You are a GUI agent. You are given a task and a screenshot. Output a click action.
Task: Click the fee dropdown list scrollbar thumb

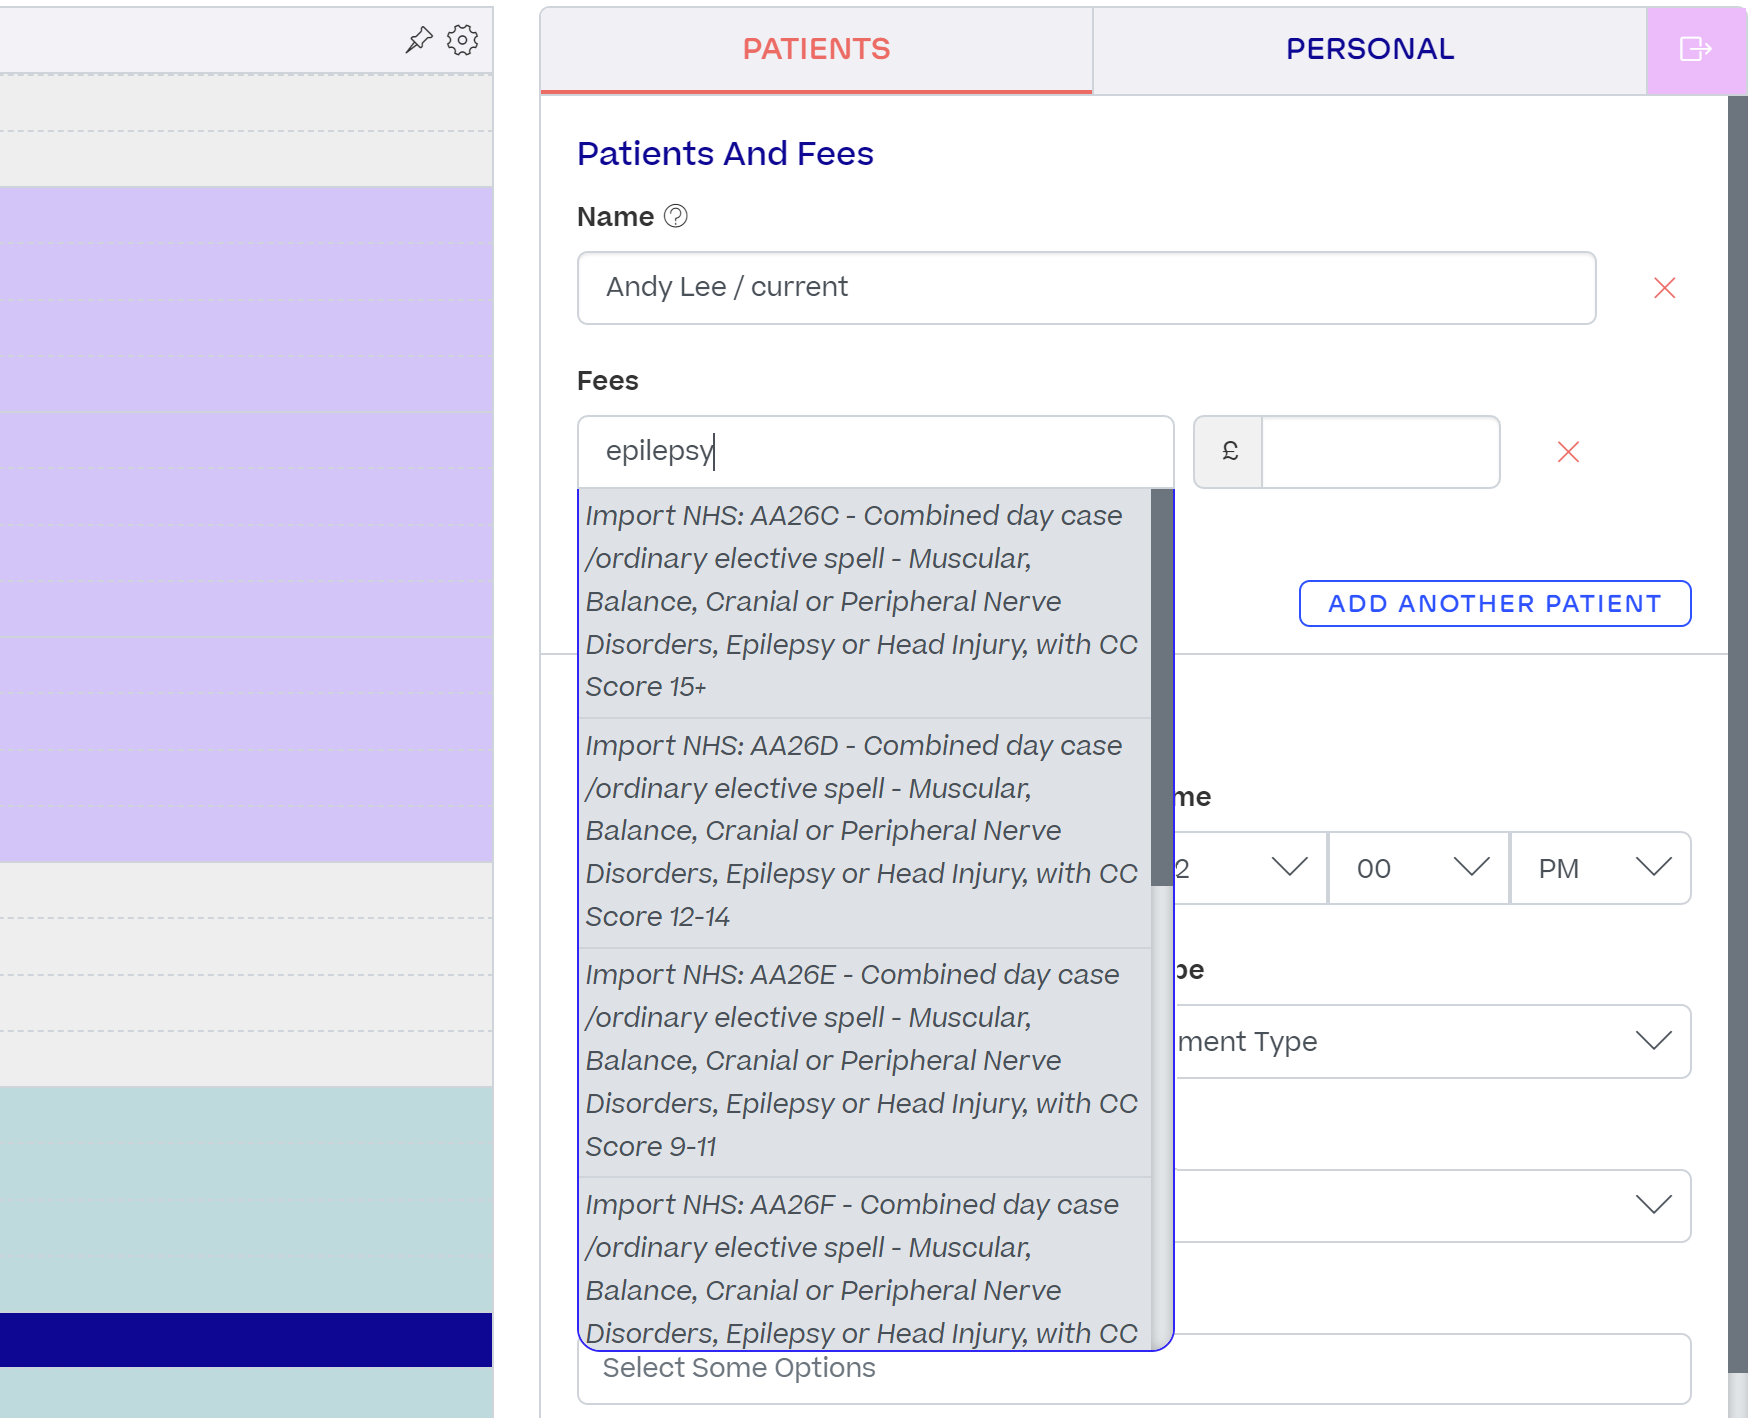click(1162, 688)
